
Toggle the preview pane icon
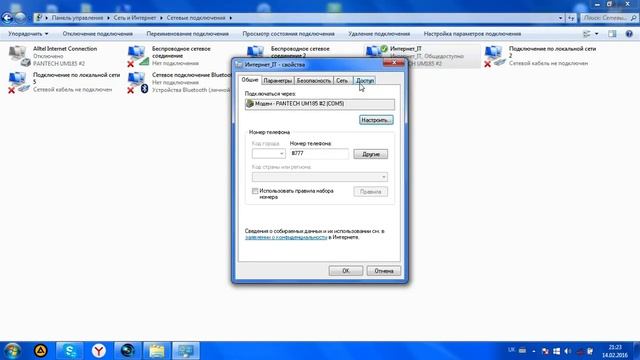tap(612, 34)
